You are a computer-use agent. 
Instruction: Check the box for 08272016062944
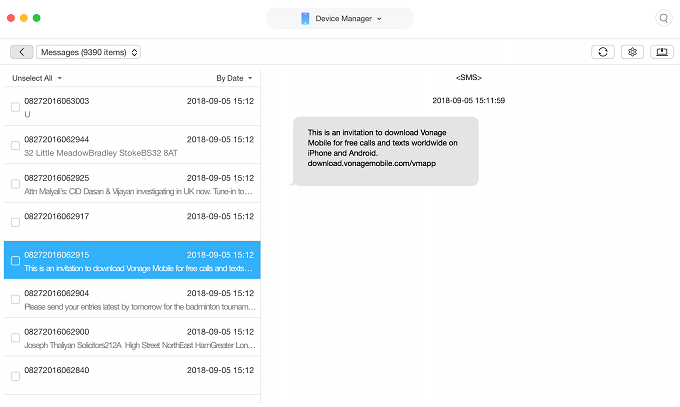tap(15, 145)
